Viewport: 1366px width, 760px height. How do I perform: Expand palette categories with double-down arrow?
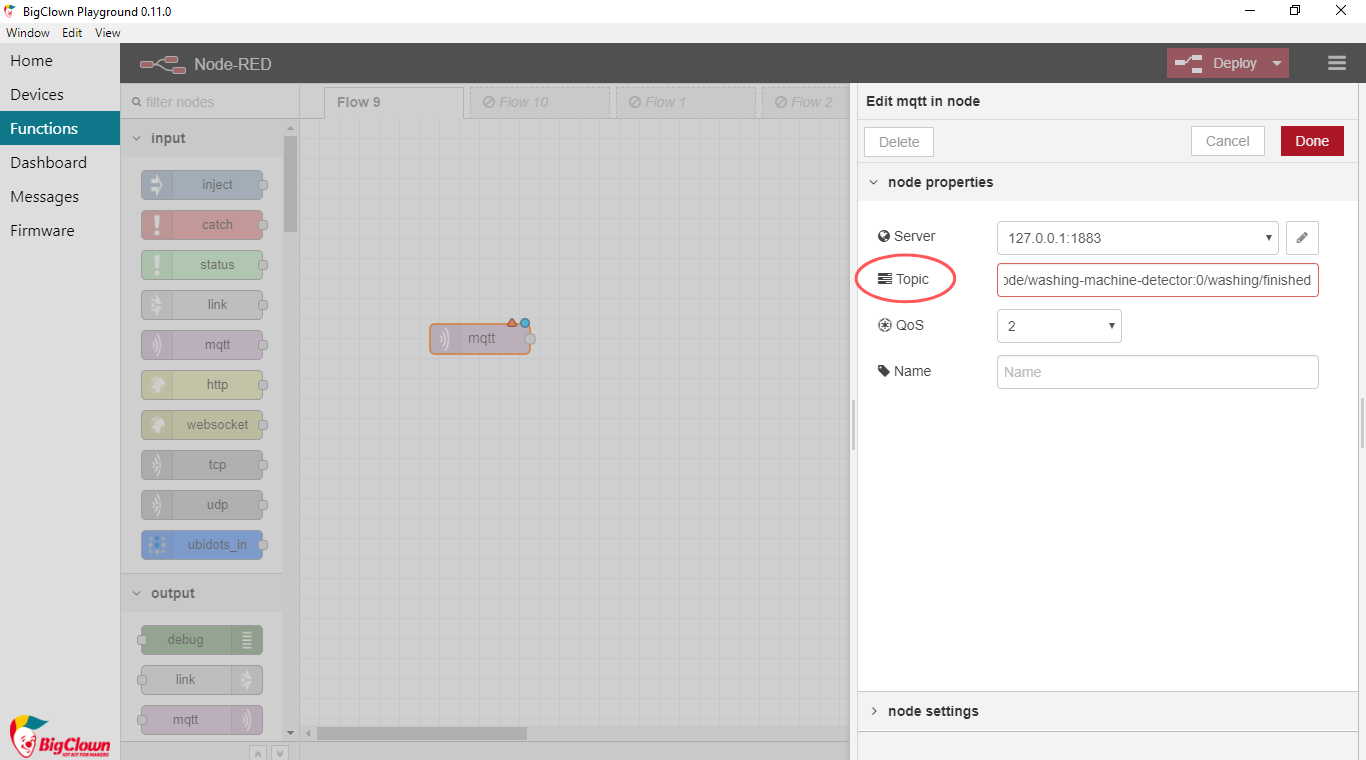[280, 753]
